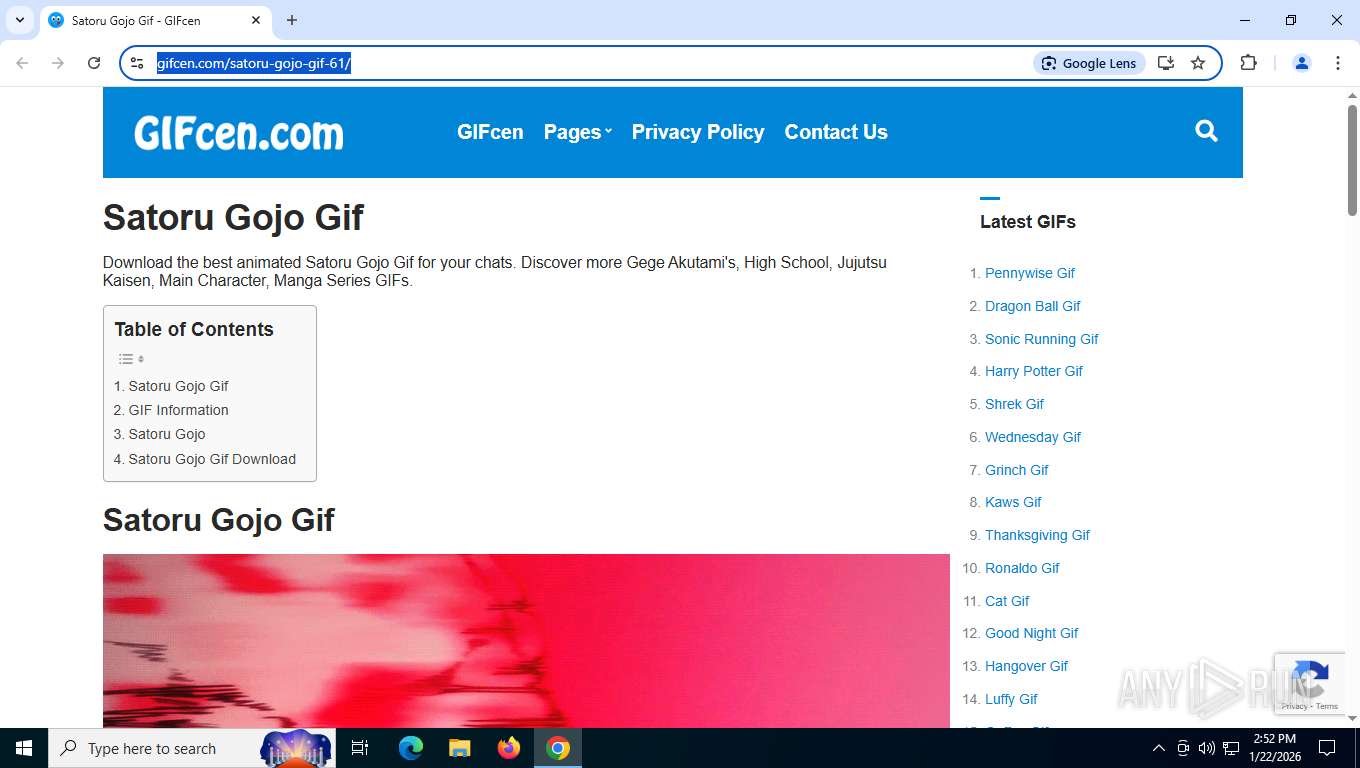The width and height of the screenshot is (1360, 768).
Task: Open the Chrome three-dot menu
Action: click(x=1338, y=63)
